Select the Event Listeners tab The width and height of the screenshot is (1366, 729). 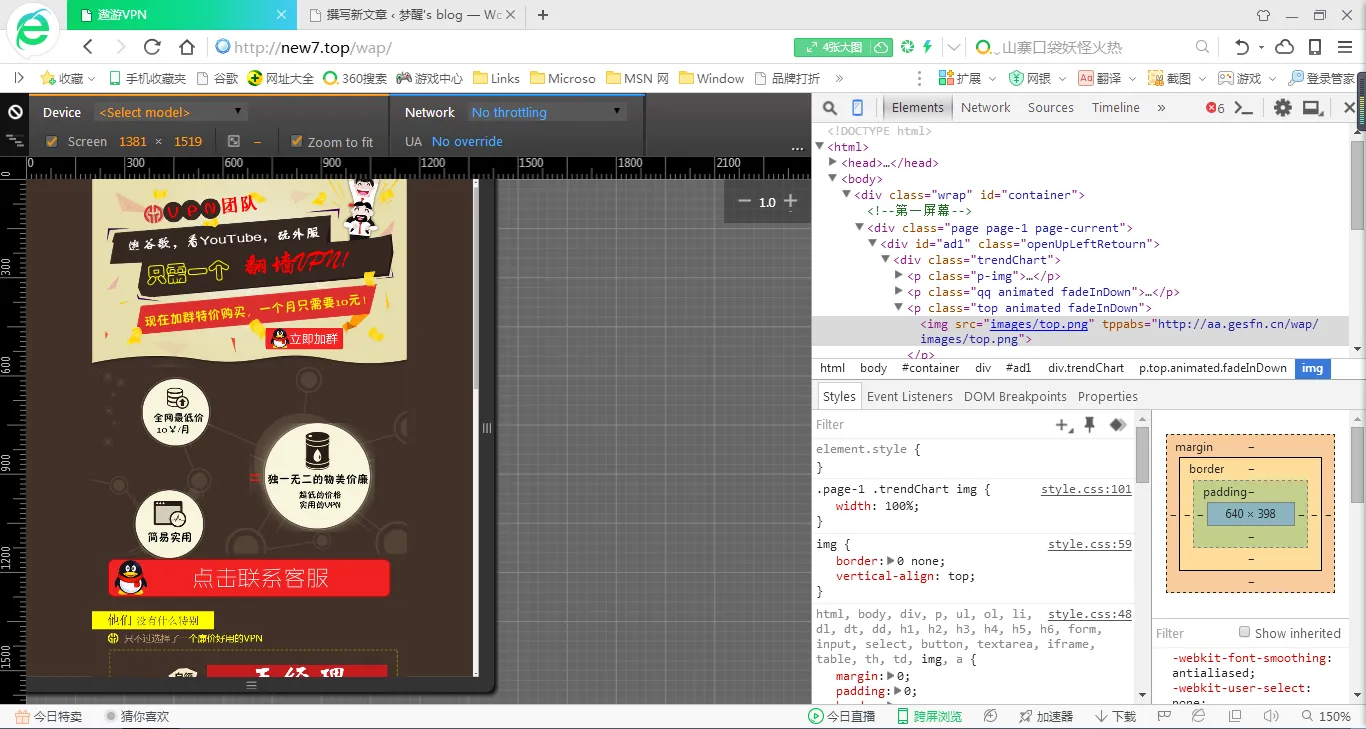point(910,396)
